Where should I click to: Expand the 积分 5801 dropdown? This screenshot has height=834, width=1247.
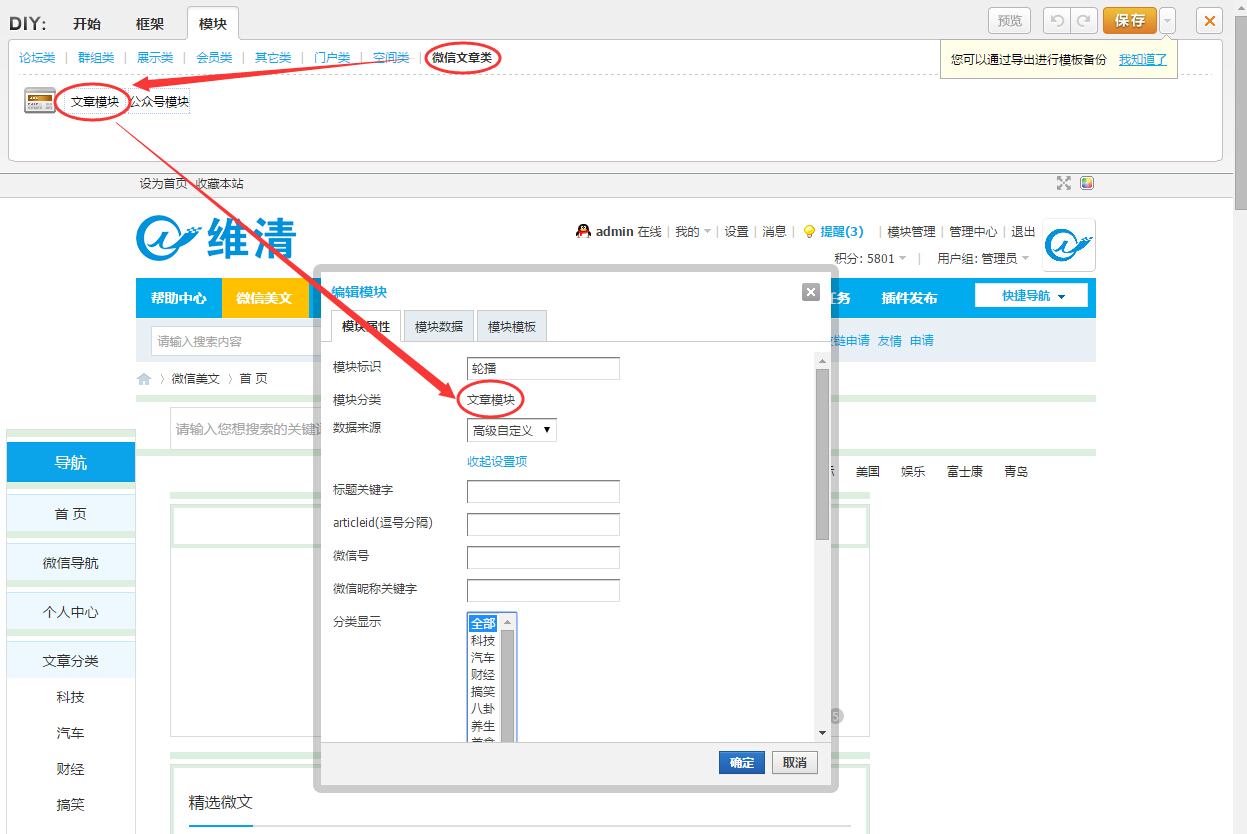tap(871, 258)
